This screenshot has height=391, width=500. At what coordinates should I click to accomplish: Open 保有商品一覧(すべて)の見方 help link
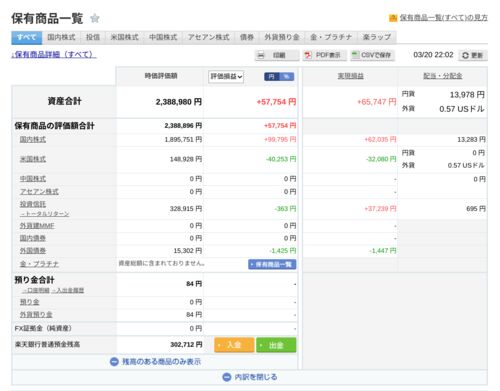444,18
